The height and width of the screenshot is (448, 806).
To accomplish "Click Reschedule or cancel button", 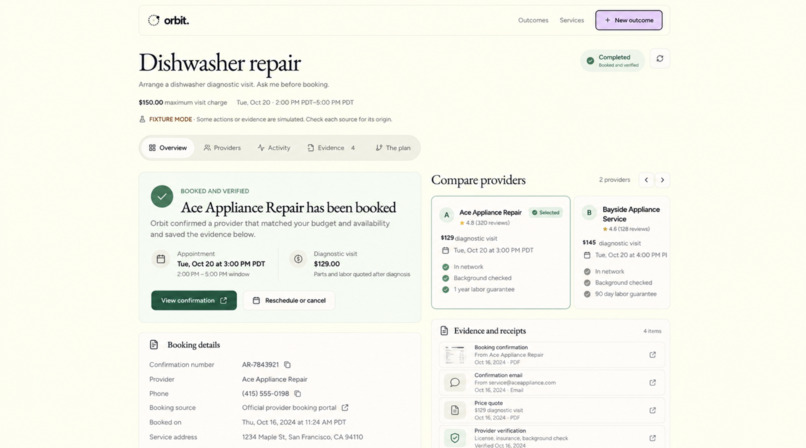I will (x=289, y=301).
